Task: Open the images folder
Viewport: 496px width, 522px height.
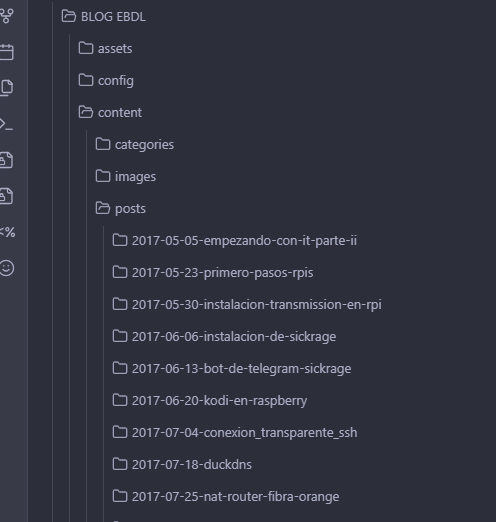Action: coord(126,176)
